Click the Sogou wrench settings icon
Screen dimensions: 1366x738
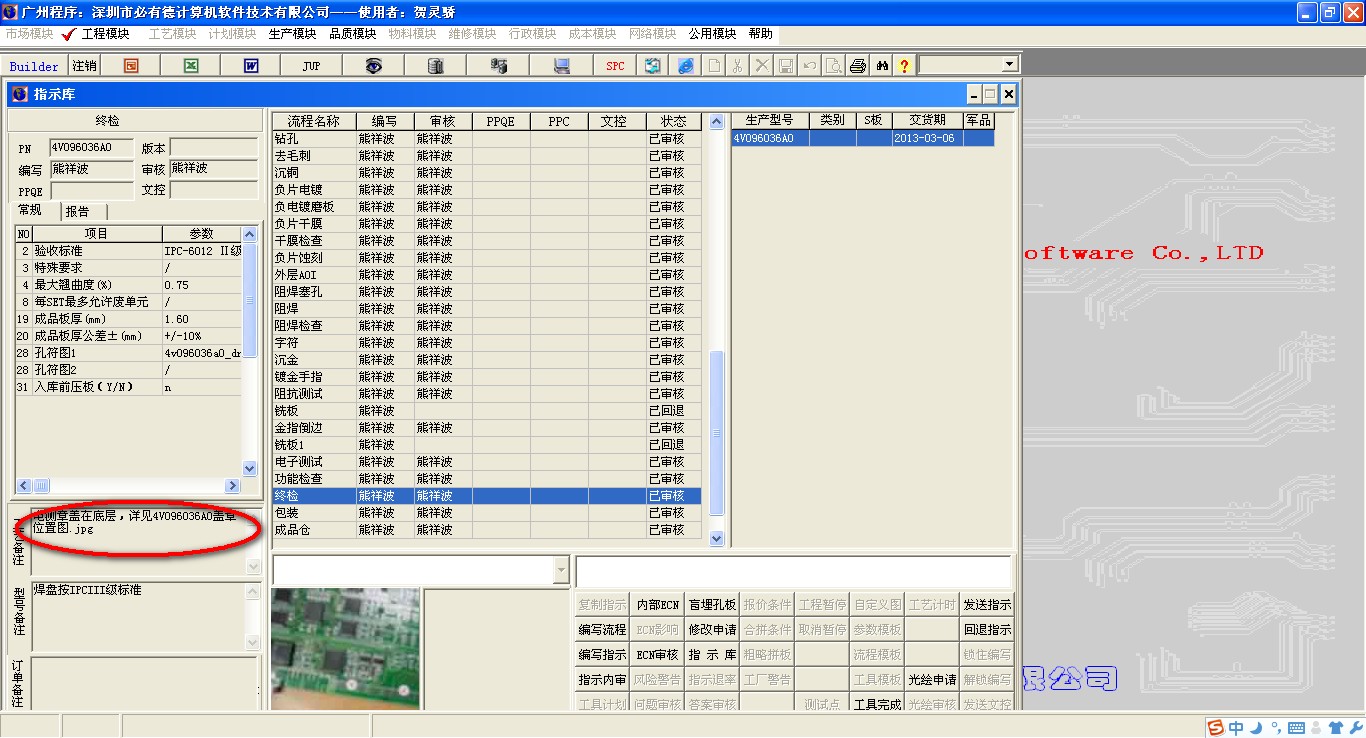point(1356,727)
